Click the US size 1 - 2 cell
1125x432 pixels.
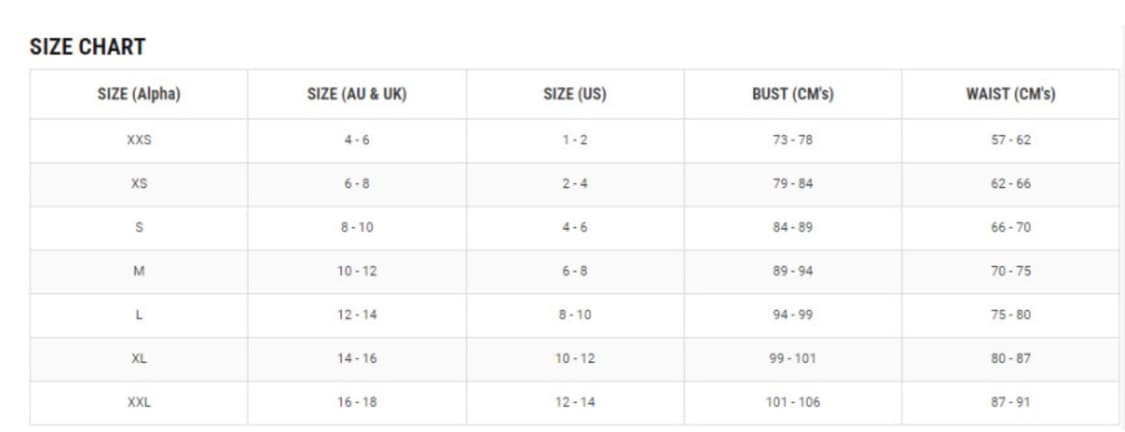coord(575,140)
